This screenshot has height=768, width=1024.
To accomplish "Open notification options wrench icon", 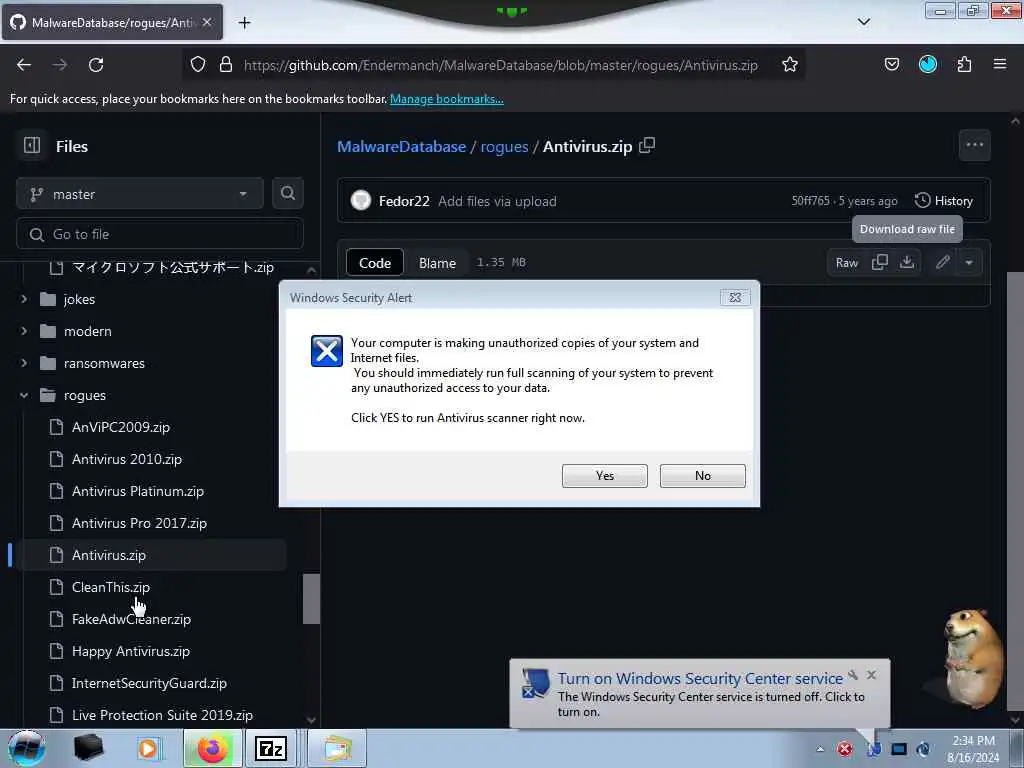I will tap(853, 675).
